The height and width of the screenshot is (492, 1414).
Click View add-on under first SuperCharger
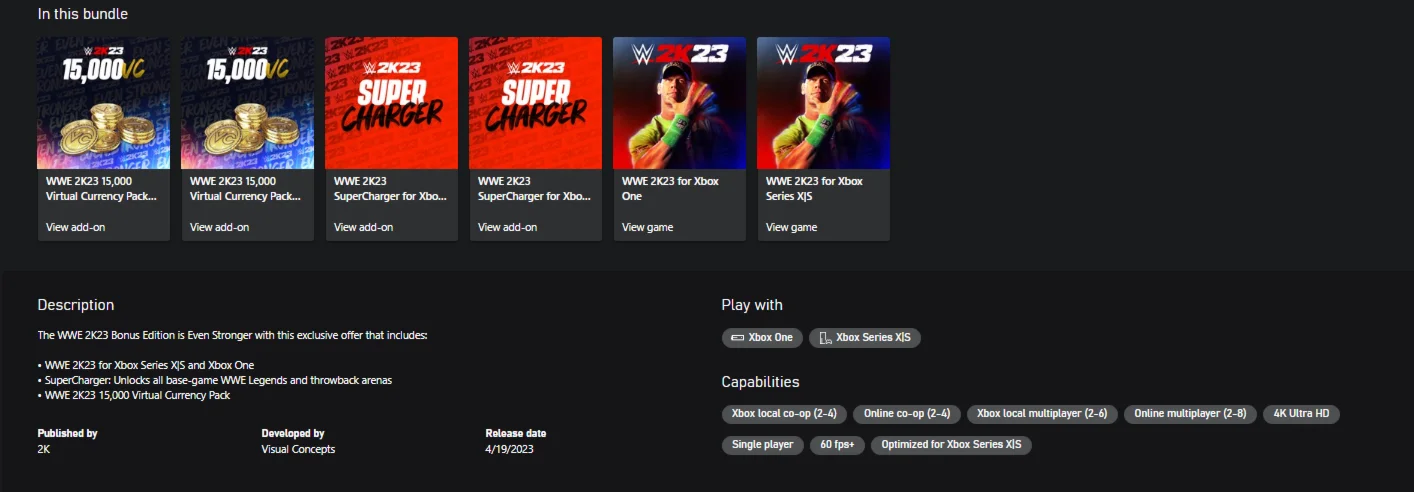pyautogui.click(x=363, y=227)
